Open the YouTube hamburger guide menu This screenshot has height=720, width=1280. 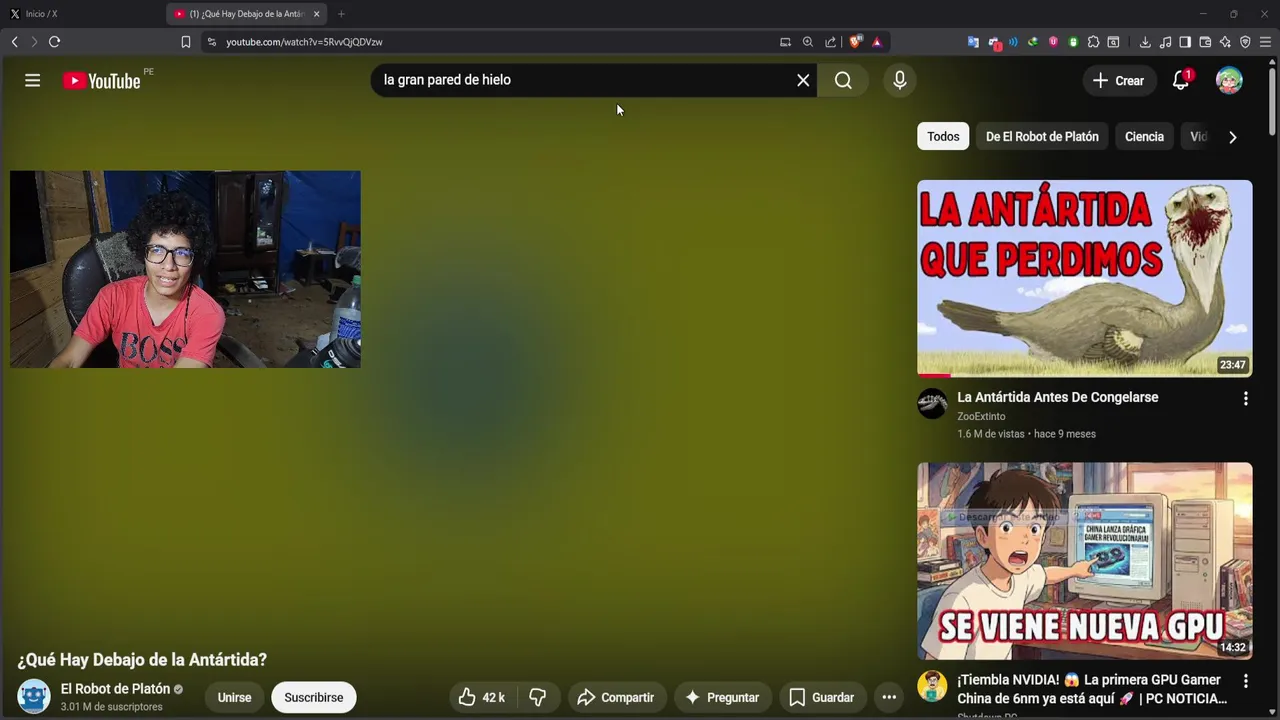32,81
